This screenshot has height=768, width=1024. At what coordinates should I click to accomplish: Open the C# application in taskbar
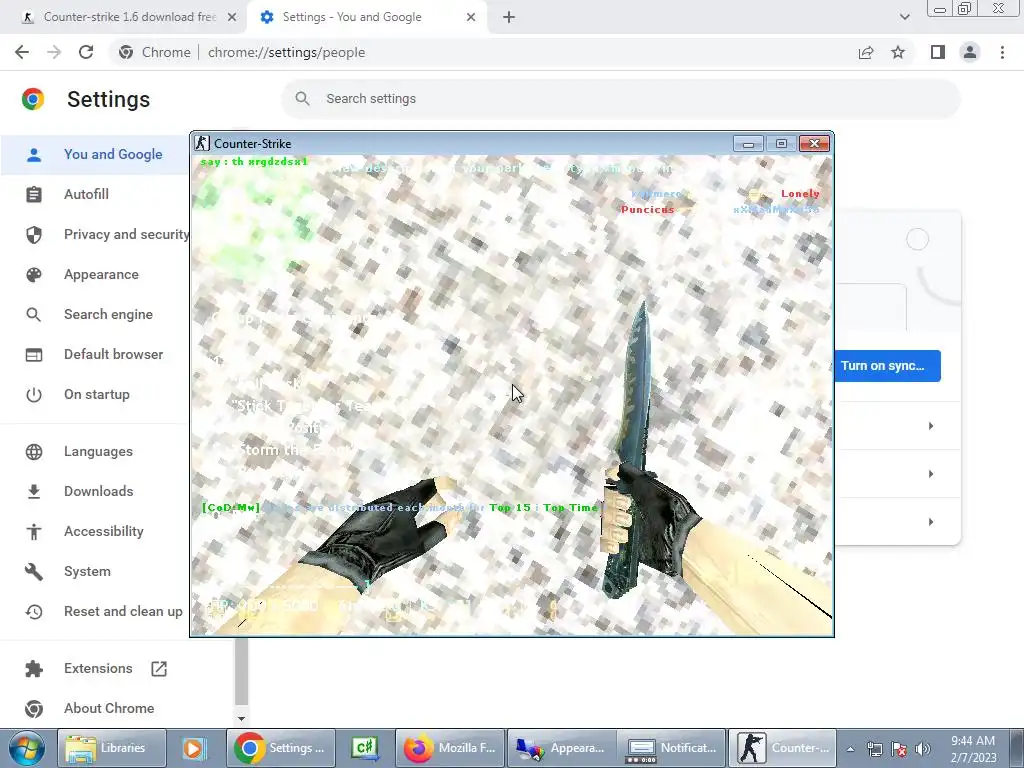coord(364,748)
